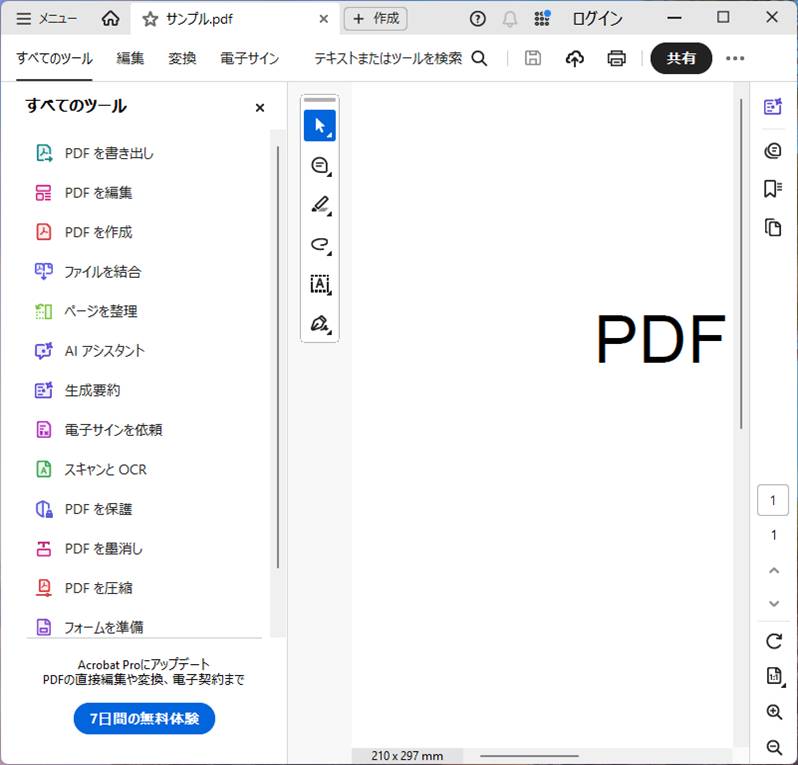Open PDF を作成 tool
Viewport: 798px width, 765px height.
point(84,232)
